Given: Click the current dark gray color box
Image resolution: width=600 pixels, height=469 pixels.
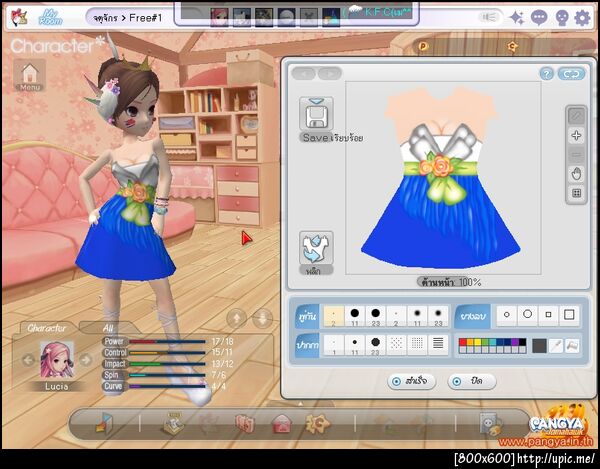Looking at the screenshot, I should click(x=539, y=346).
